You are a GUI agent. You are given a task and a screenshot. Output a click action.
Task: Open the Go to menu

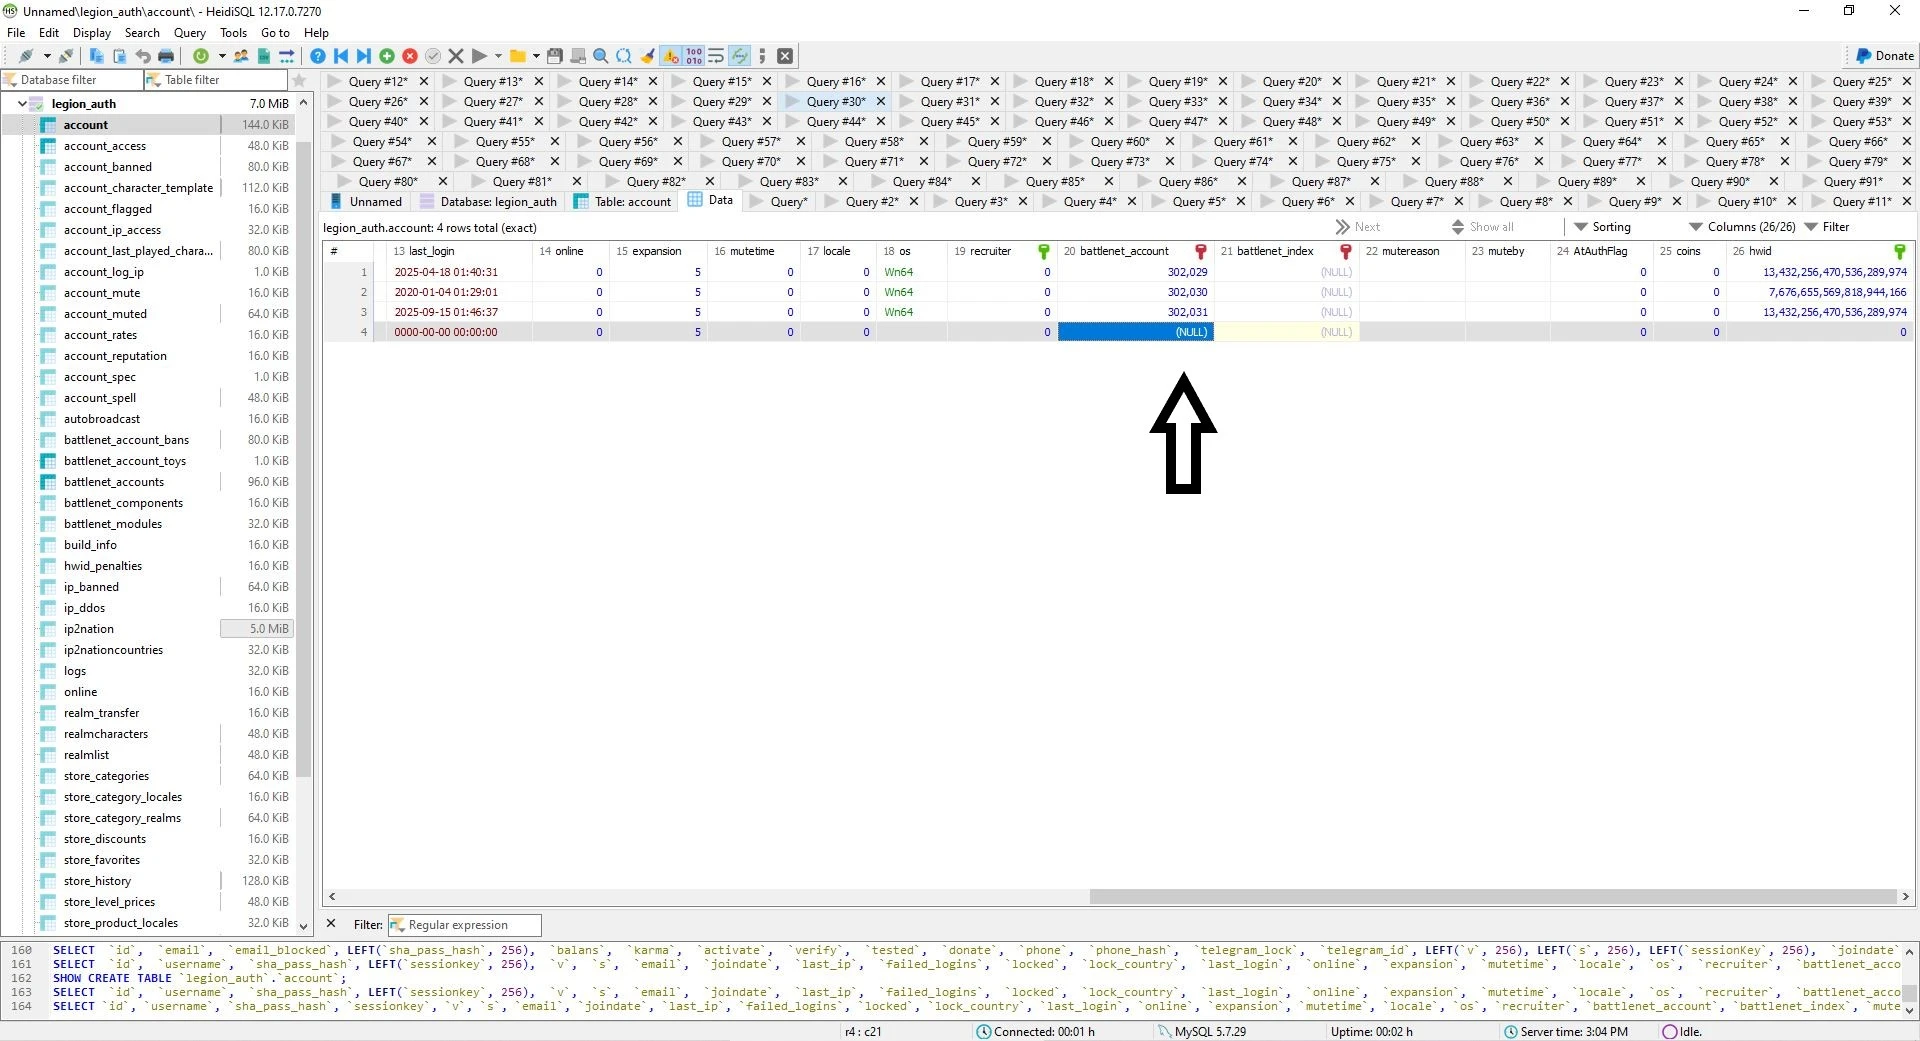pyautogui.click(x=275, y=32)
